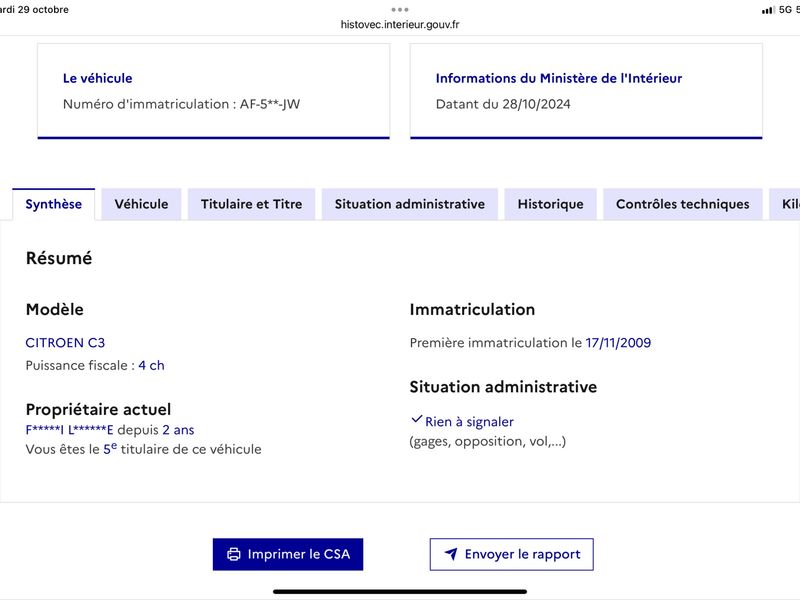The height and width of the screenshot is (600, 800).
Task: Click the Datant du 28/10/2024 text
Action: point(503,104)
